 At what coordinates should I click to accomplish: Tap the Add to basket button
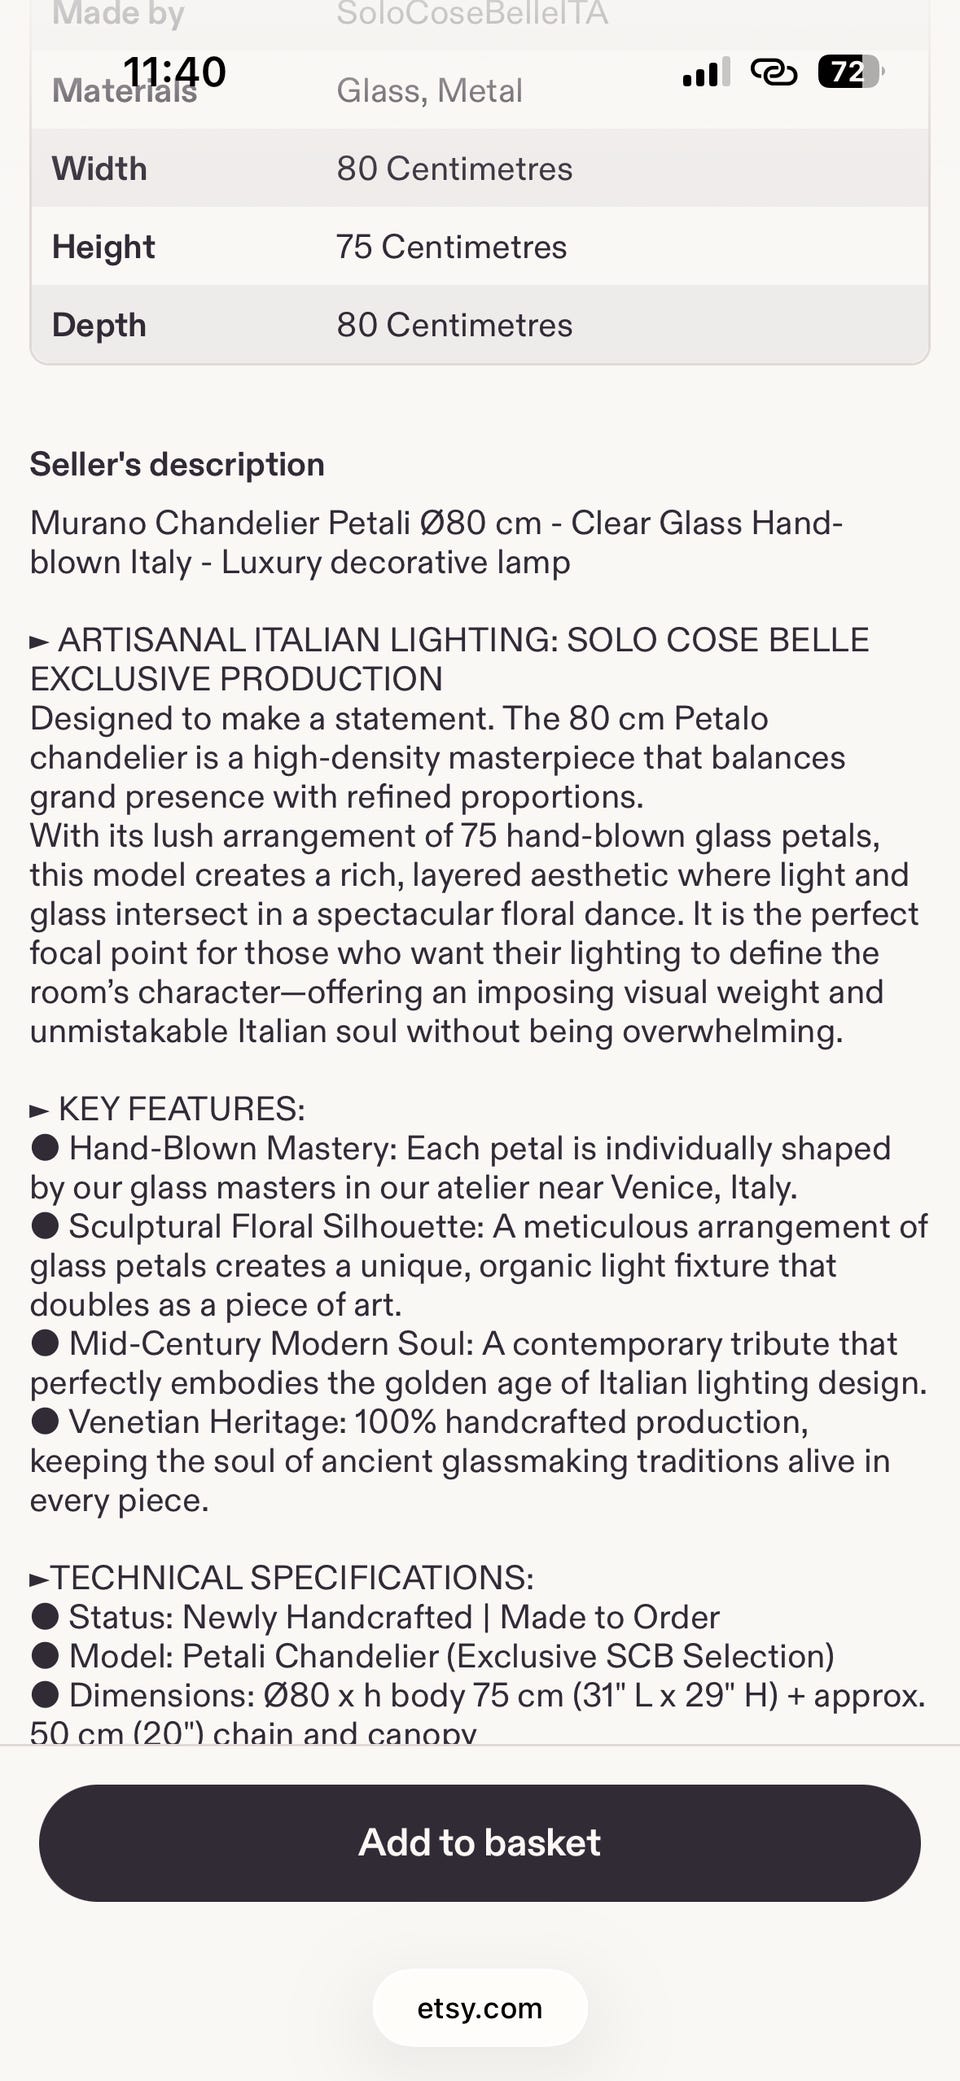[480, 1842]
